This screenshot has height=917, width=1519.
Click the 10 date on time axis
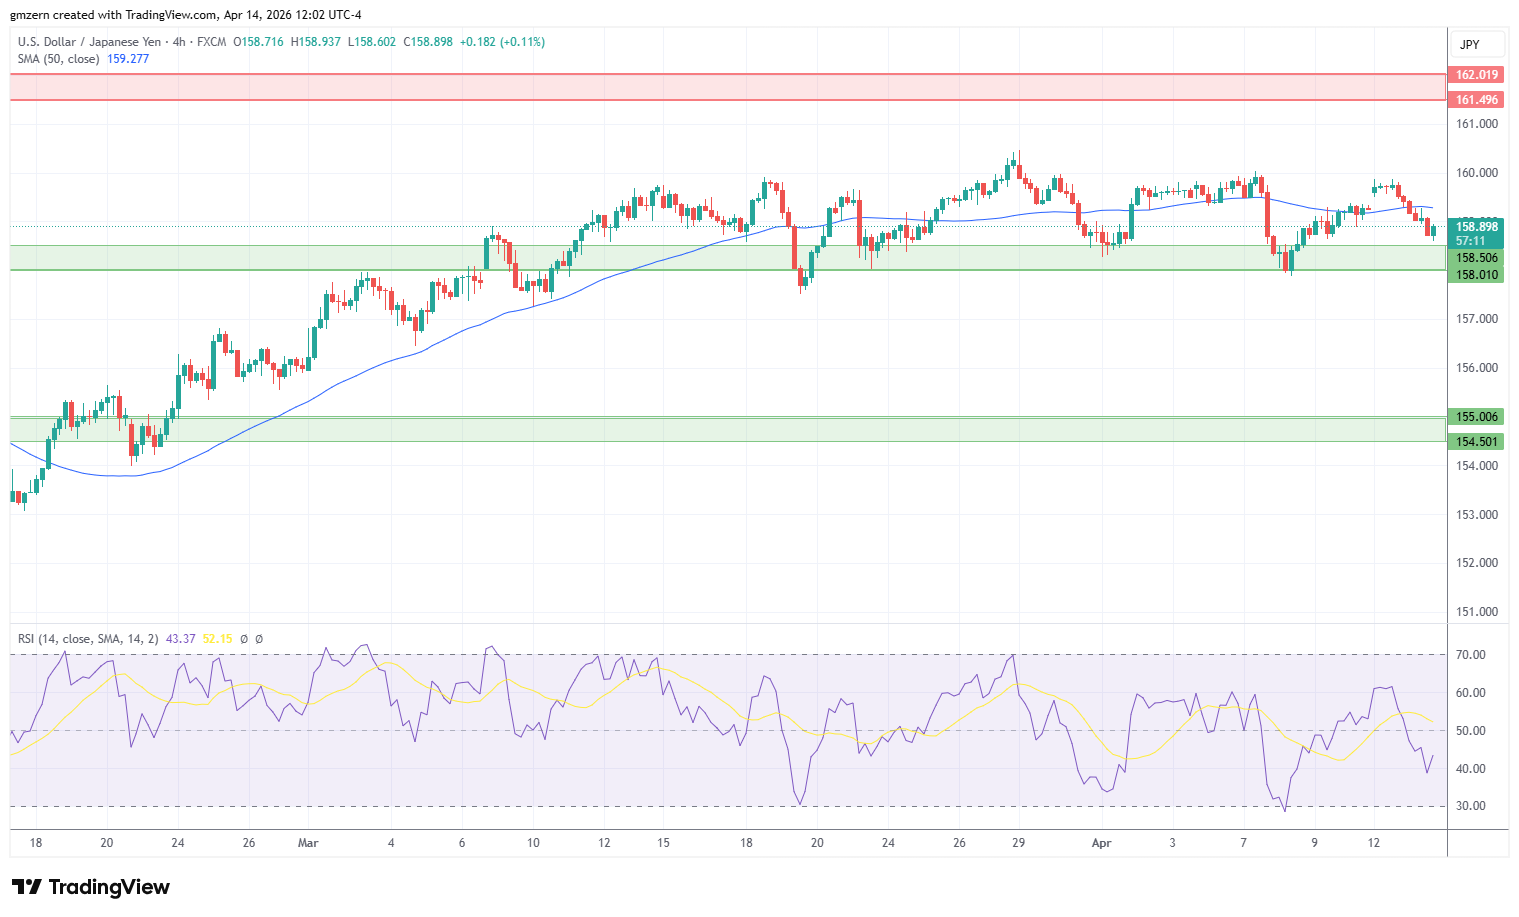pos(533,843)
